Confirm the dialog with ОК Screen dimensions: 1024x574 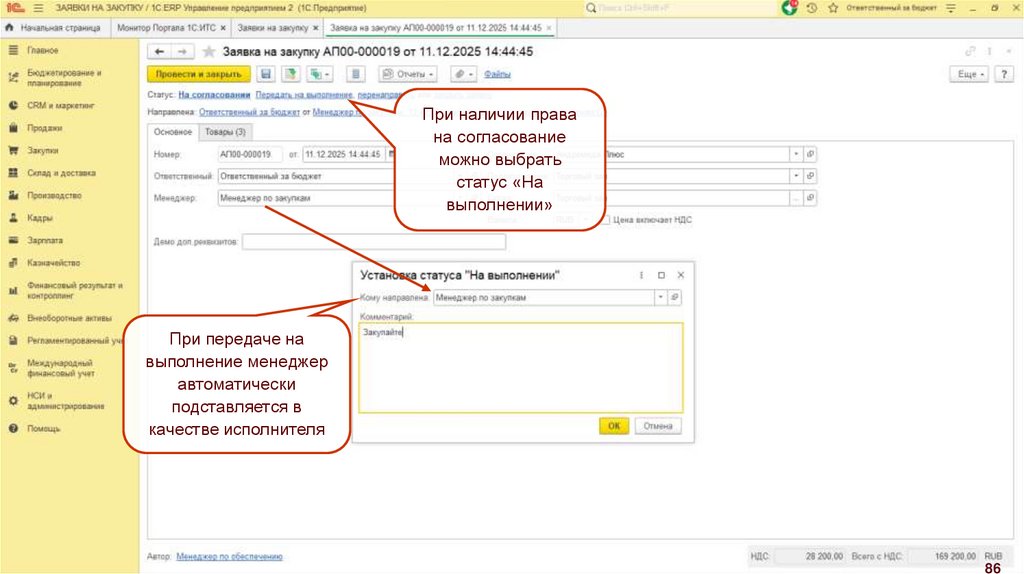[614, 426]
